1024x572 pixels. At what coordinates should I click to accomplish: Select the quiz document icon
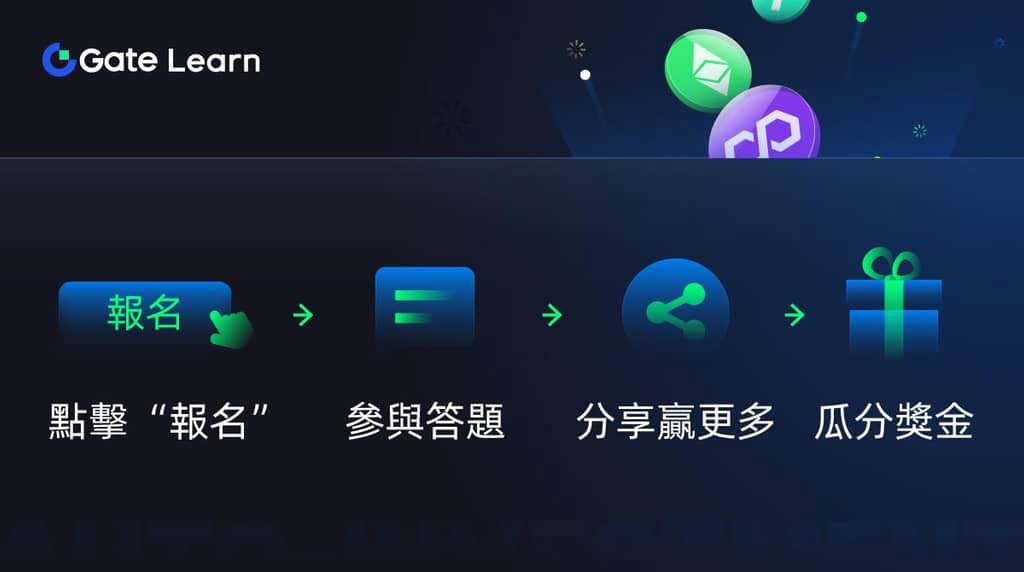pyautogui.click(x=424, y=306)
